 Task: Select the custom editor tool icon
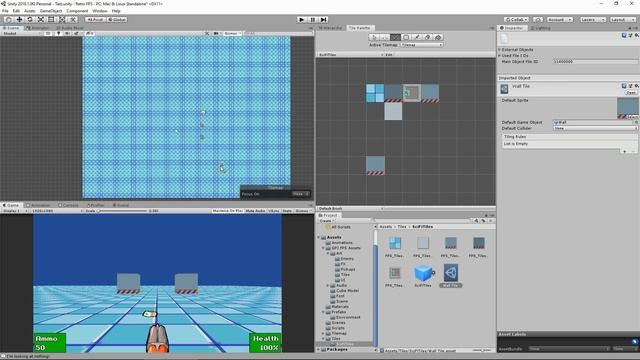pos(73,20)
